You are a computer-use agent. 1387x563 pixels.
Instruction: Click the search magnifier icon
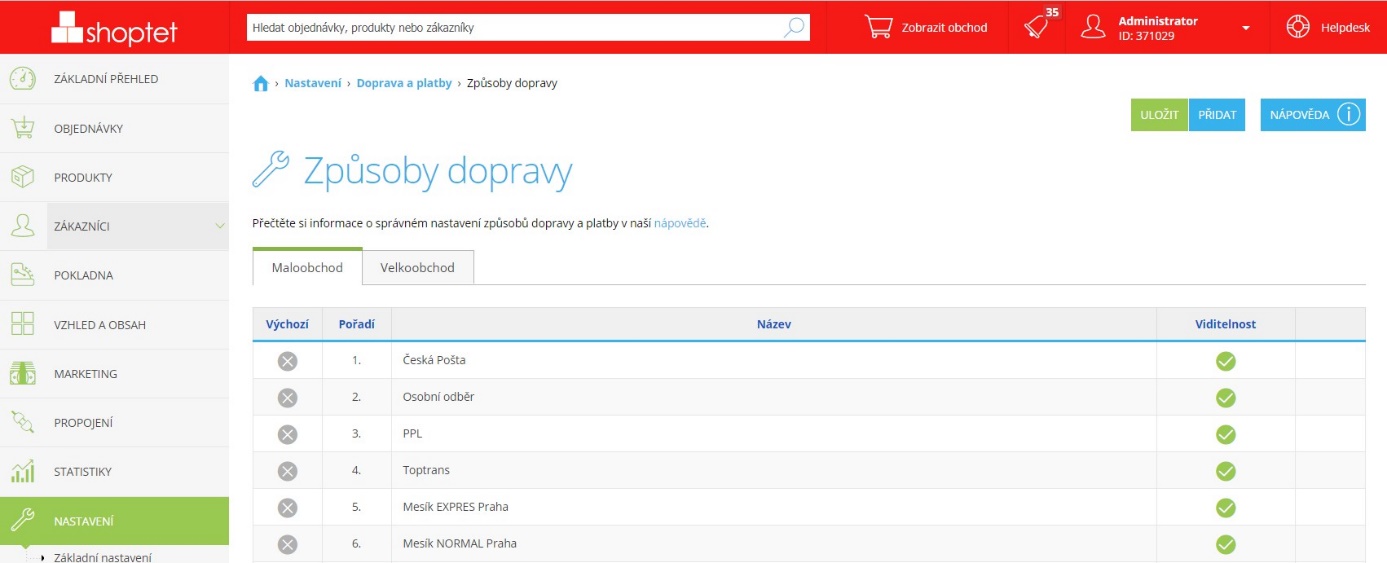point(794,27)
